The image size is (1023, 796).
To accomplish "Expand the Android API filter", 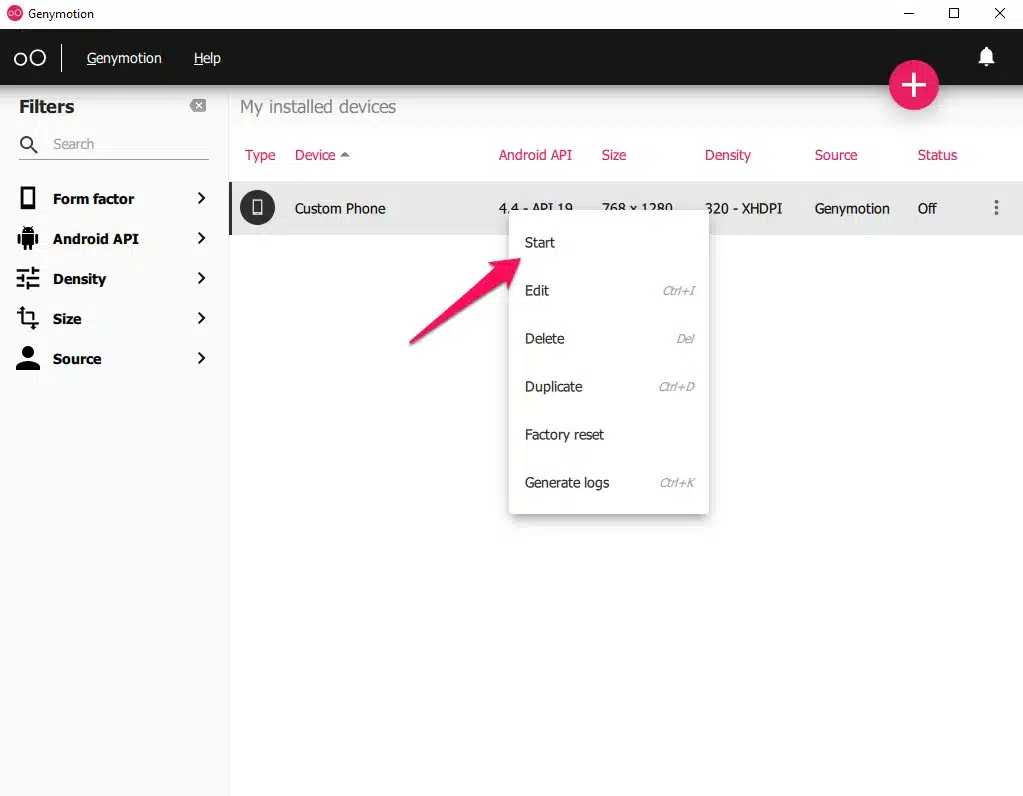I will 201,238.
